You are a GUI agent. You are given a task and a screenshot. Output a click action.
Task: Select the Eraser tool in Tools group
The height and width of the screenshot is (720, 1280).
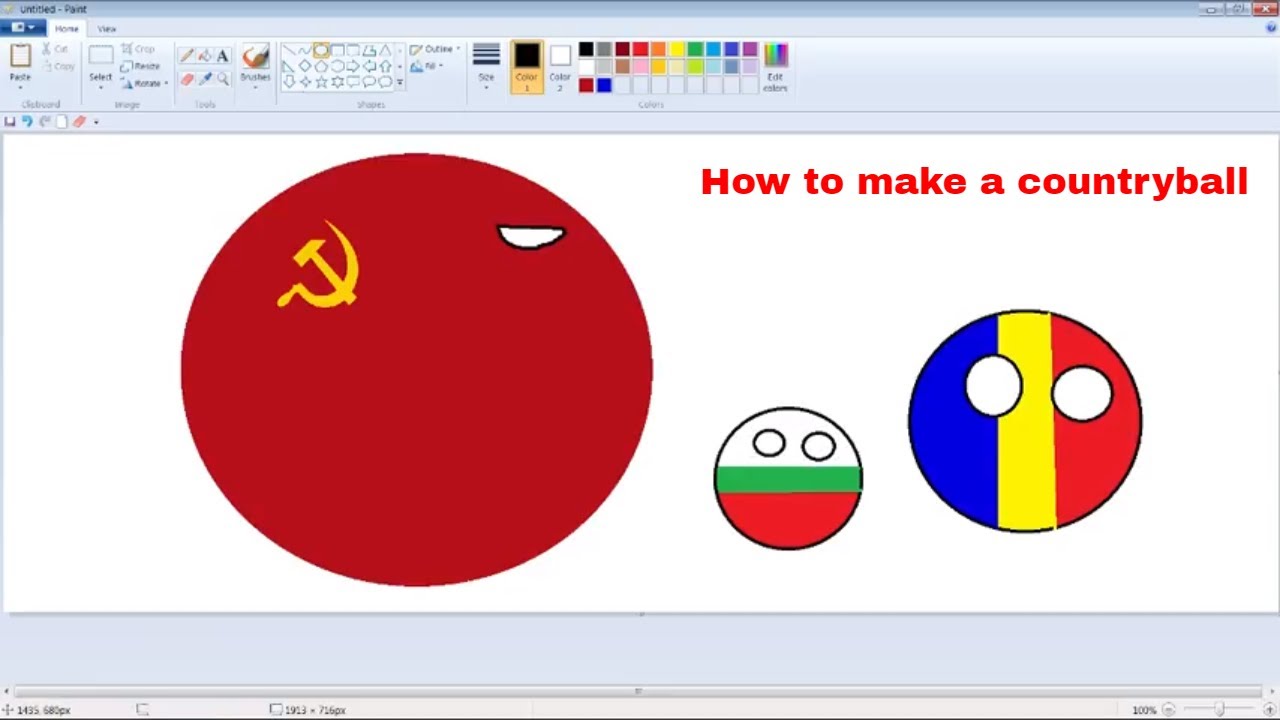pos(187,79)
